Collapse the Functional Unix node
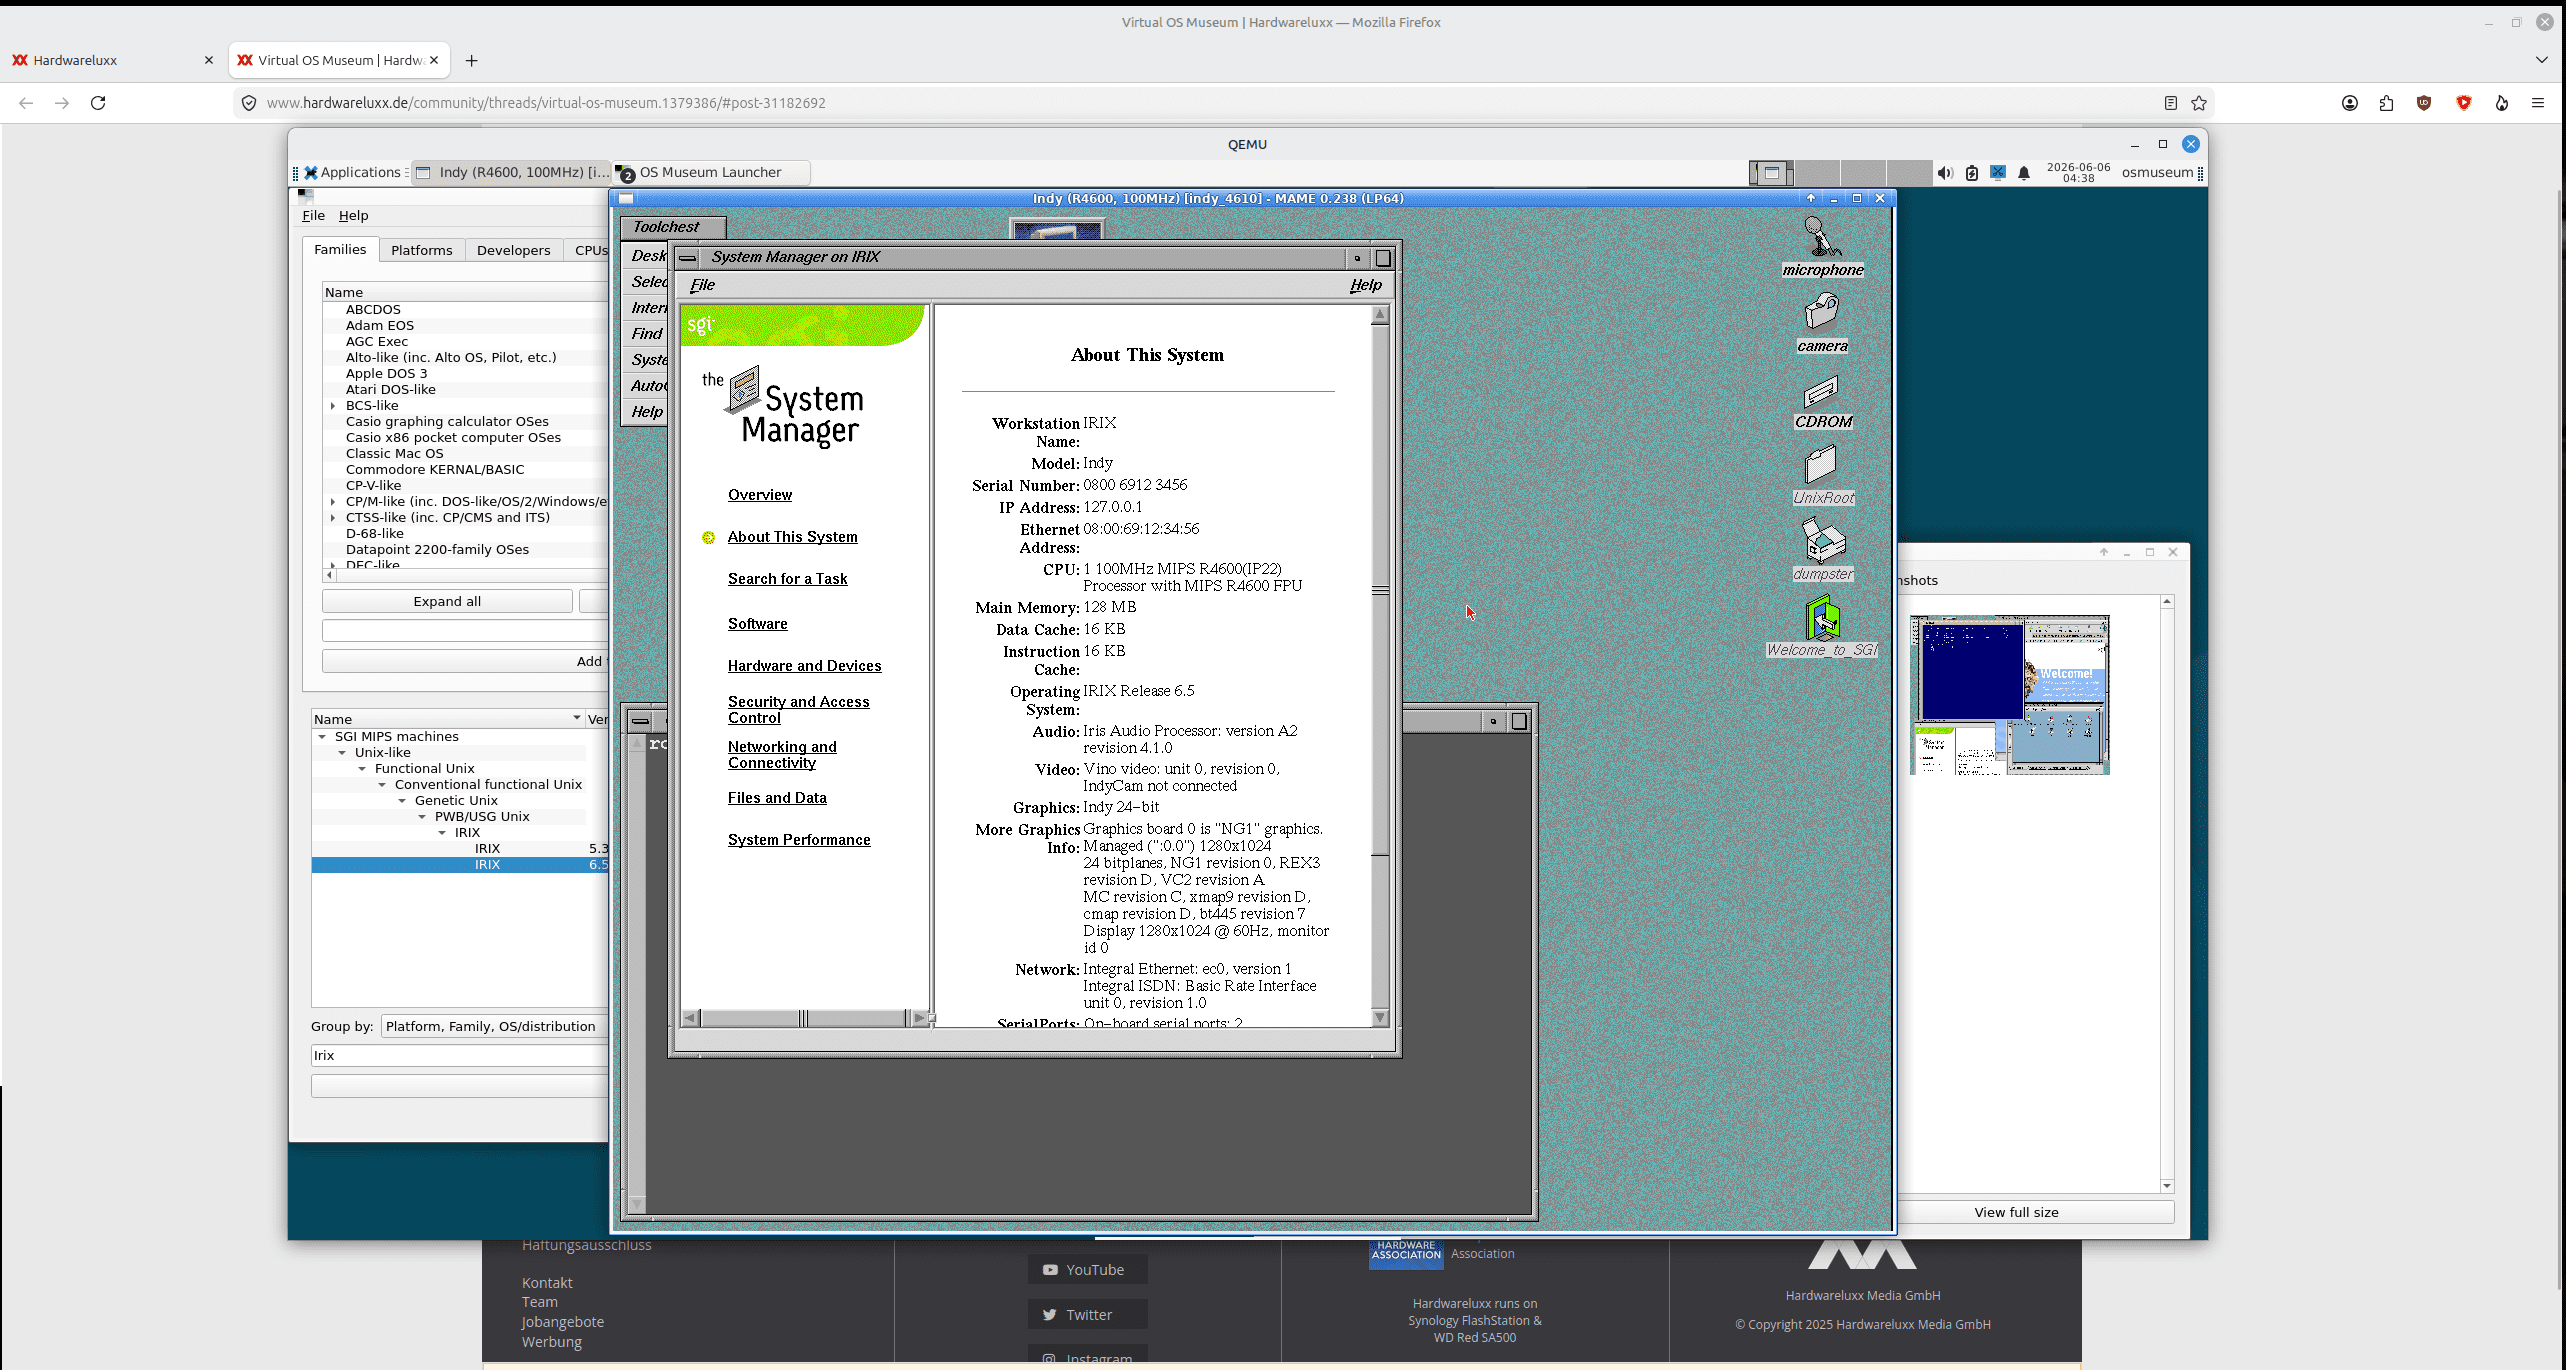 tap(362, 769)
